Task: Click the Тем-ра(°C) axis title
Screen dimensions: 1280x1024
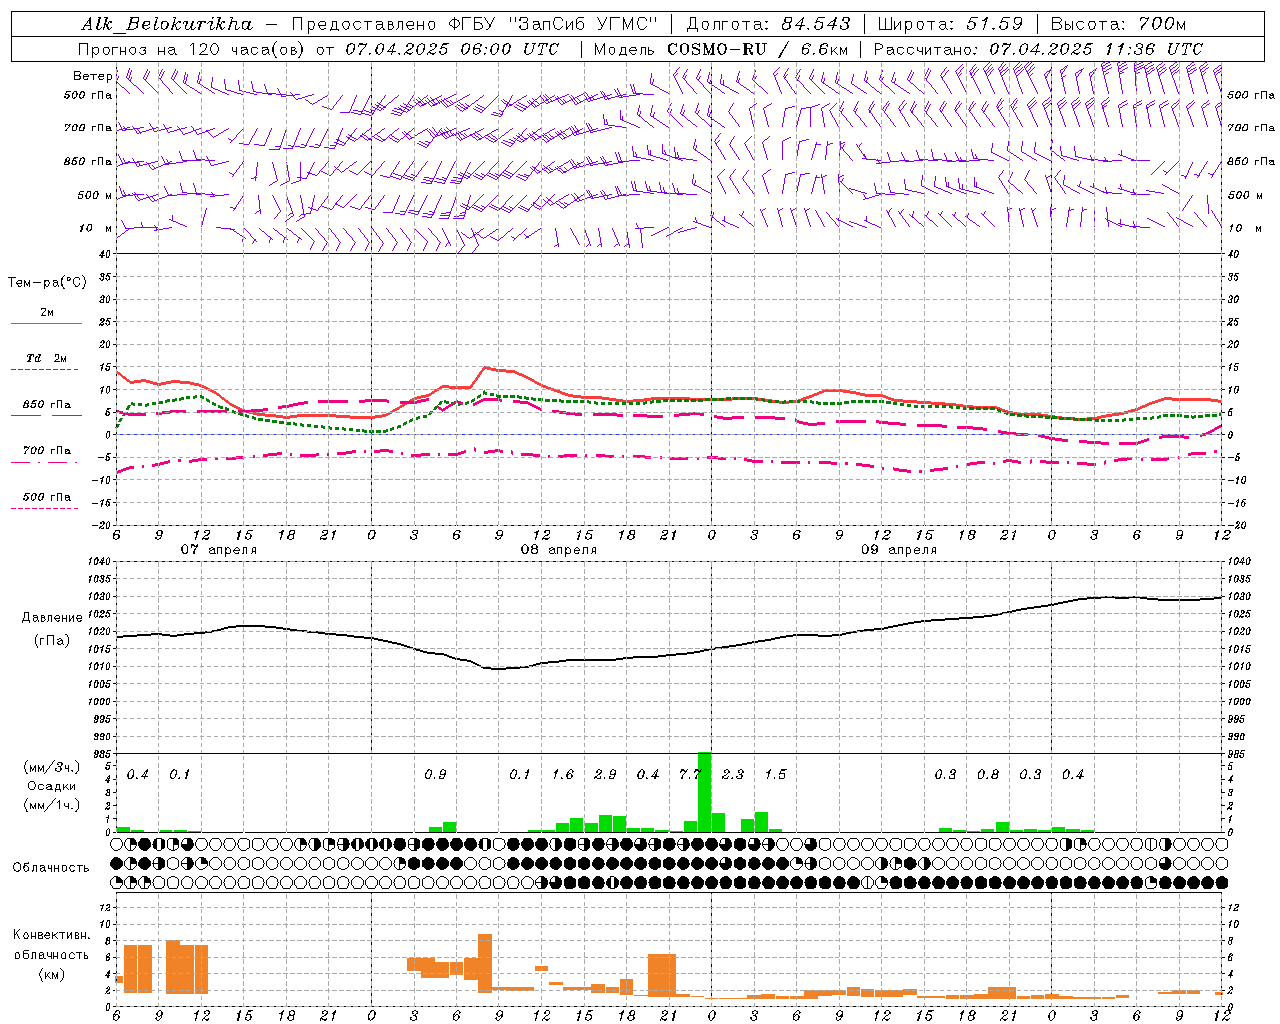Action: pos(47,283)
